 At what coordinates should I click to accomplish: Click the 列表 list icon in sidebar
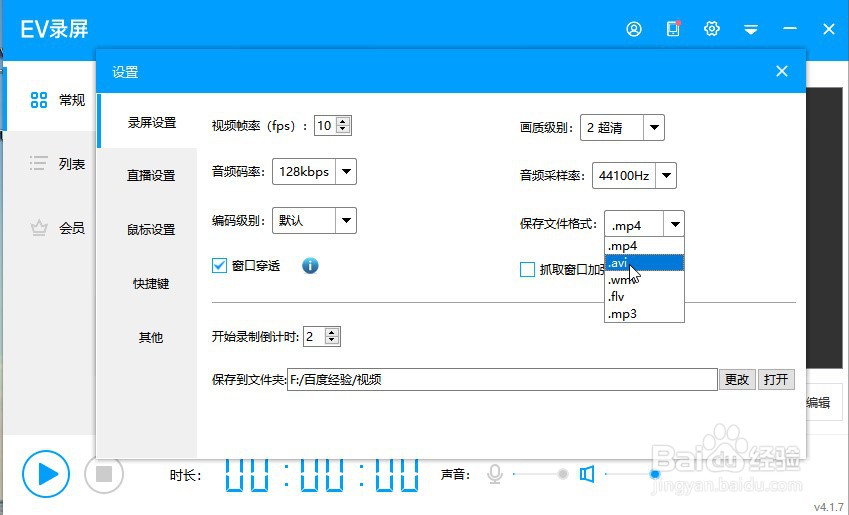coord(38,163)
